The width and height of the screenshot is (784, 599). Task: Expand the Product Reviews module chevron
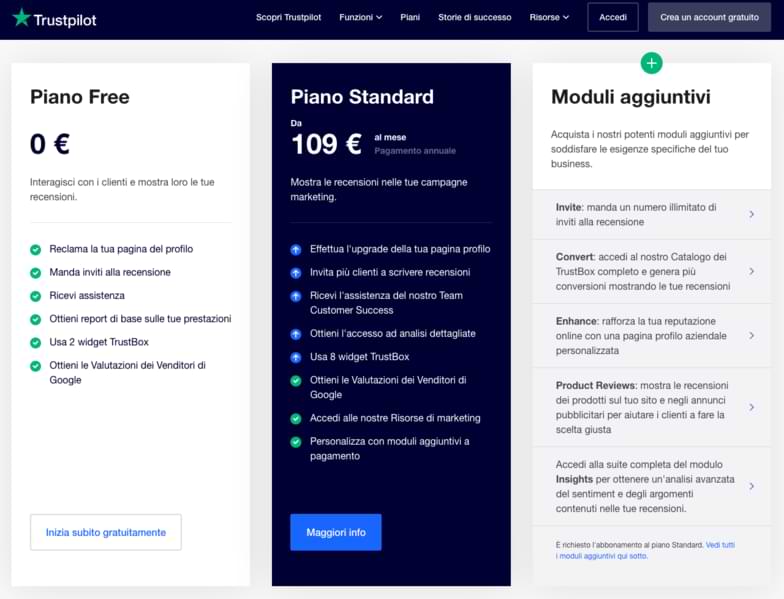coord(752,407)
